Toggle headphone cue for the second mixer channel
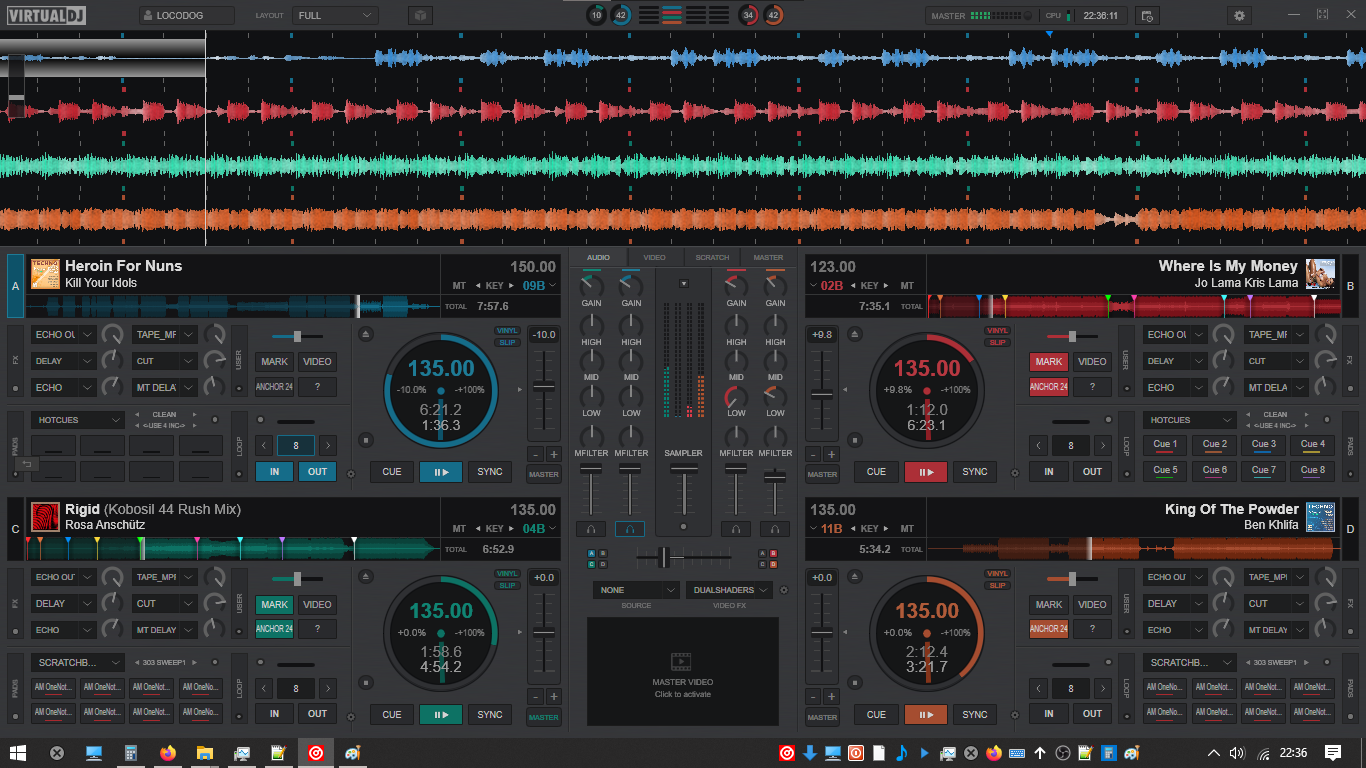Viewport: 1366px width, 768px height. (630, 529)
